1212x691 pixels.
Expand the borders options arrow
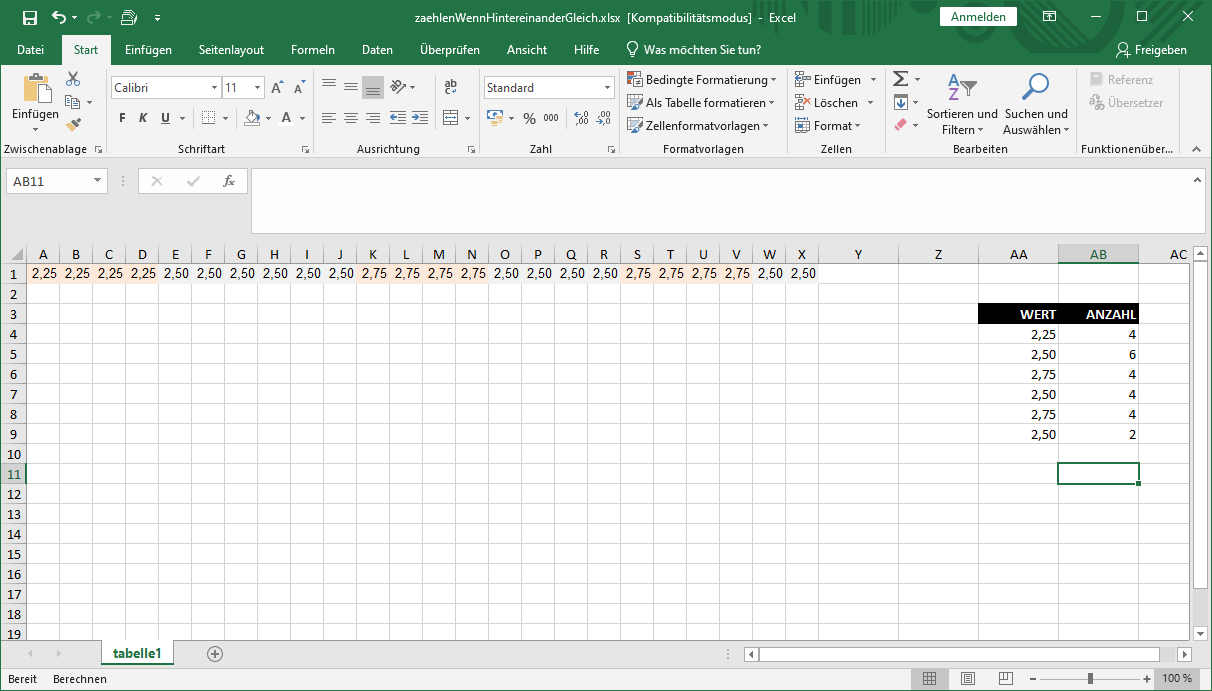tap(224, 118)
